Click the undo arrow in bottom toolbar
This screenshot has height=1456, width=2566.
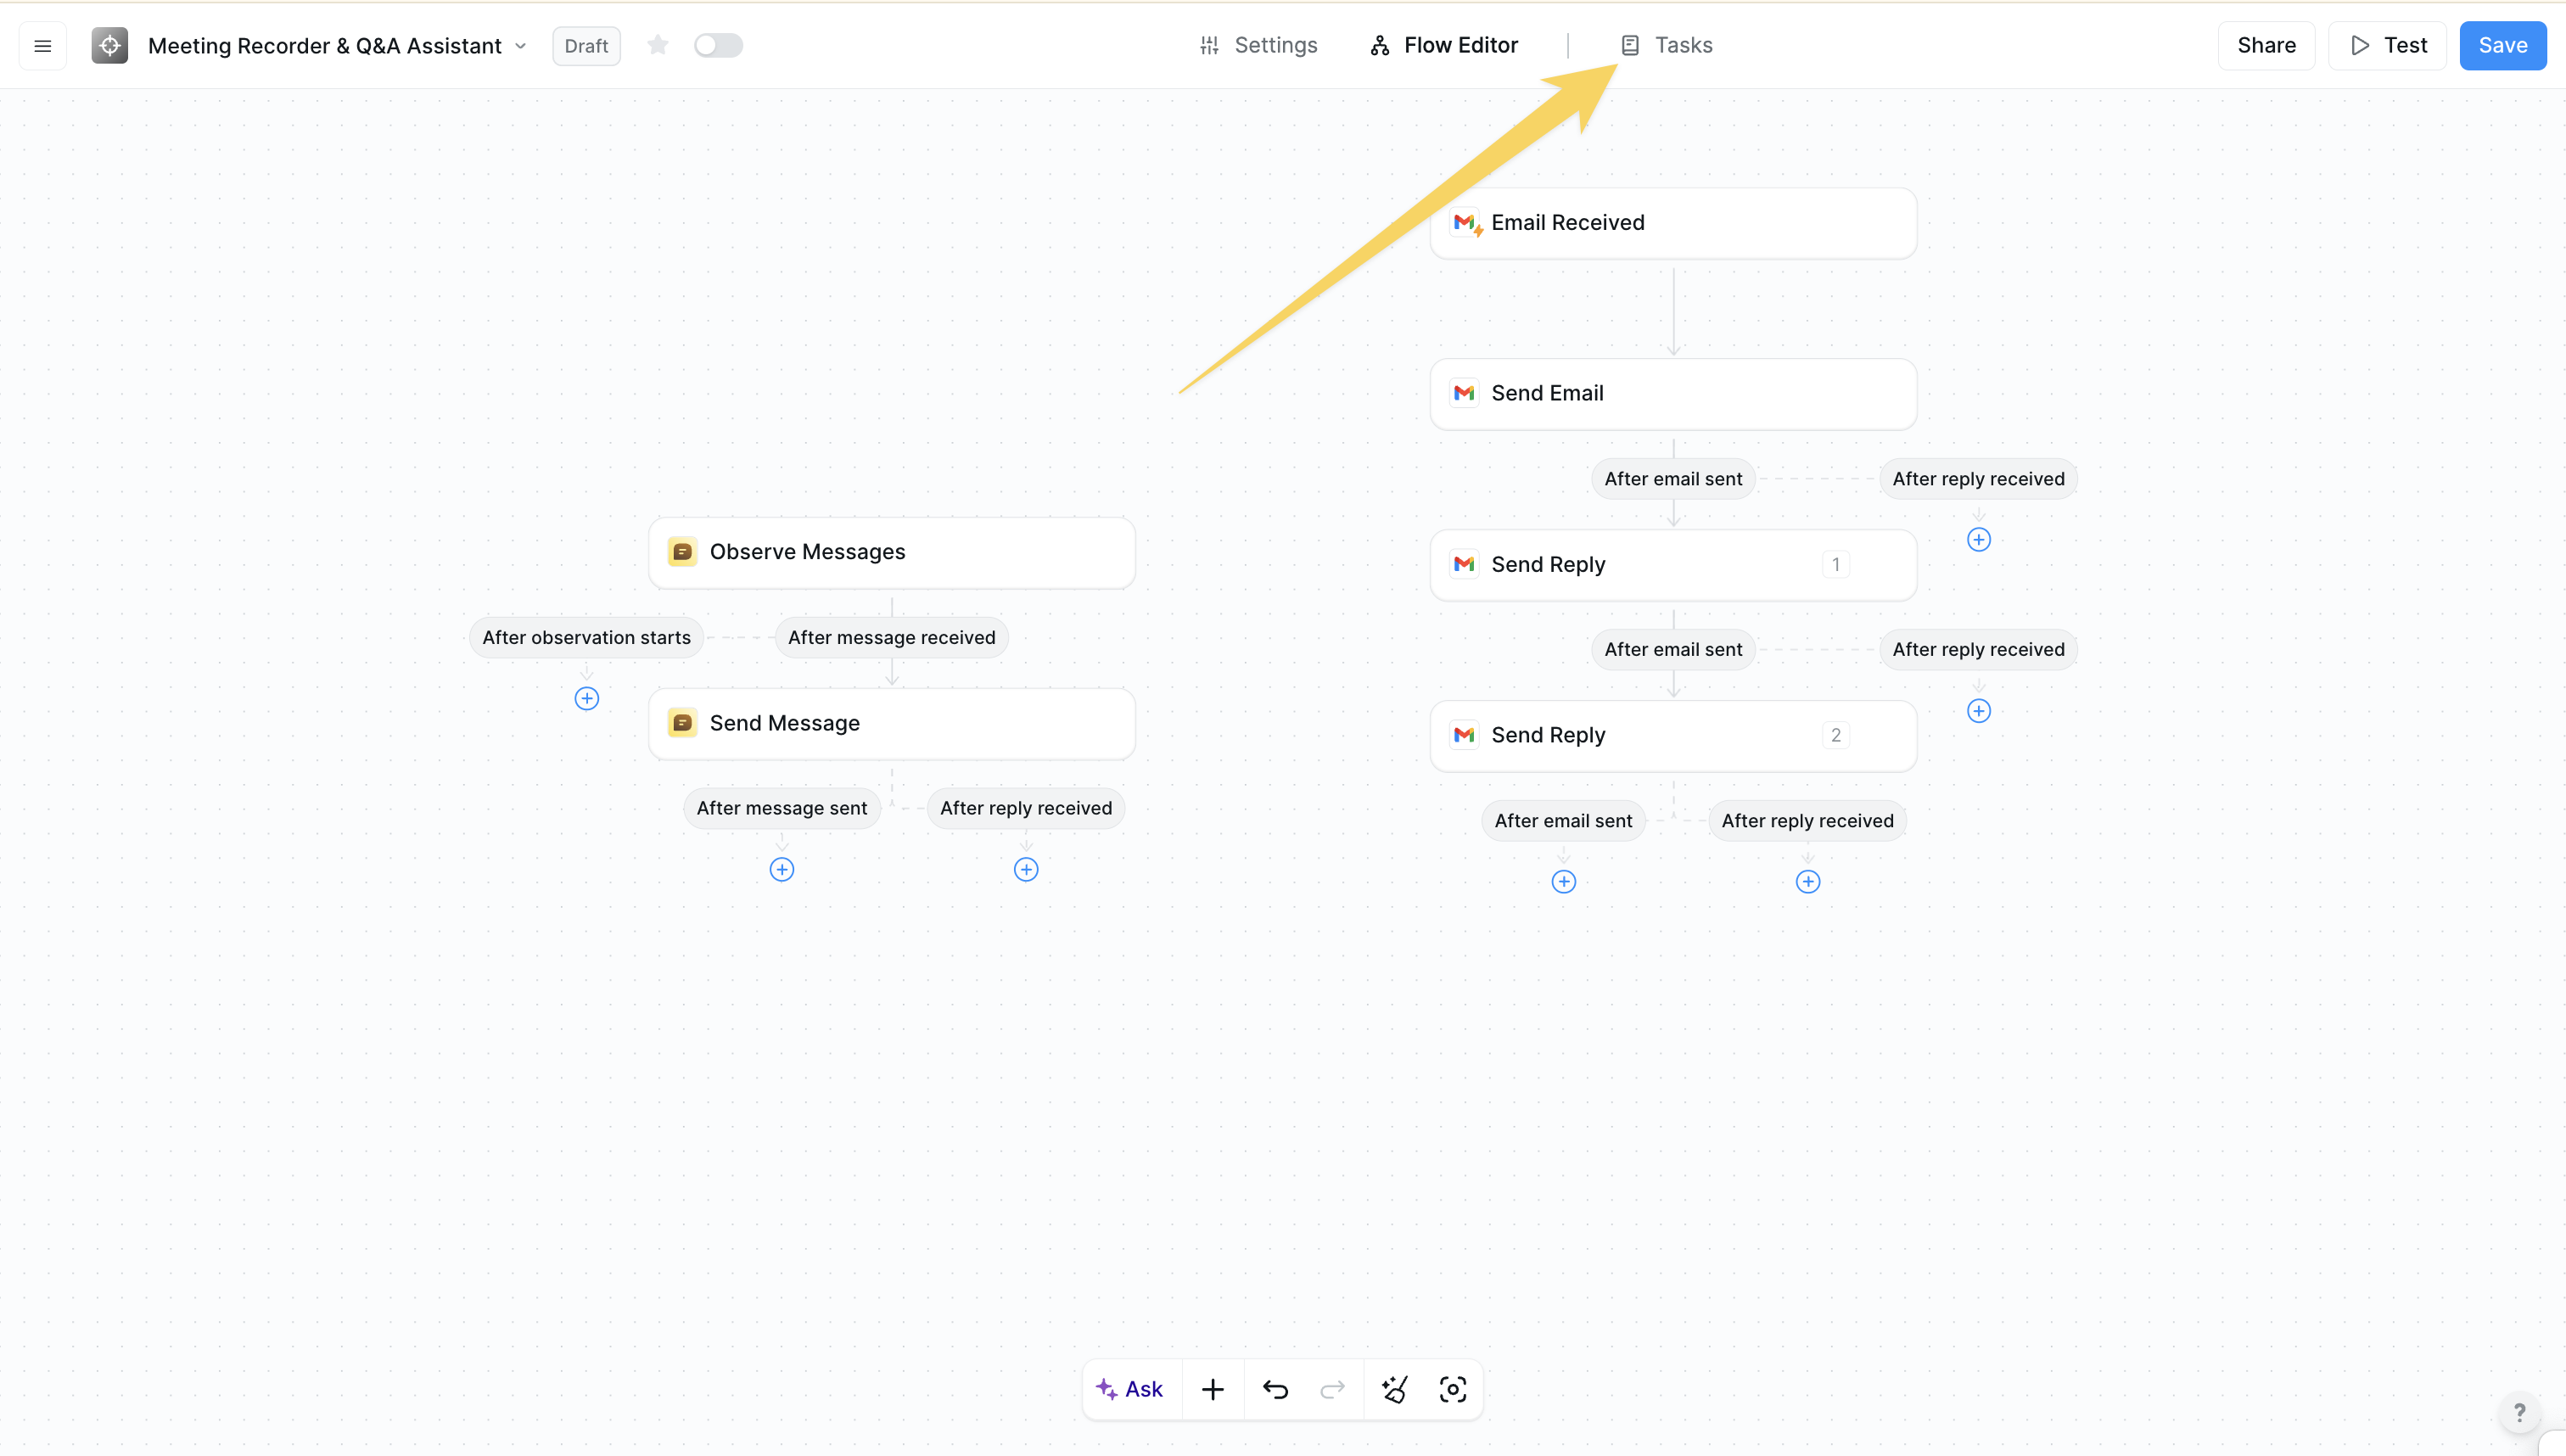coord(1275,1389)
